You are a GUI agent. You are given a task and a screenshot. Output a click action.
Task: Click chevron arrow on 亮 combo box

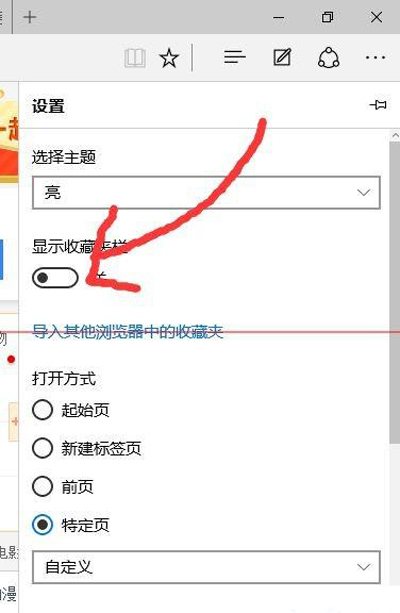pyautogui.click(x=364, y=193)
